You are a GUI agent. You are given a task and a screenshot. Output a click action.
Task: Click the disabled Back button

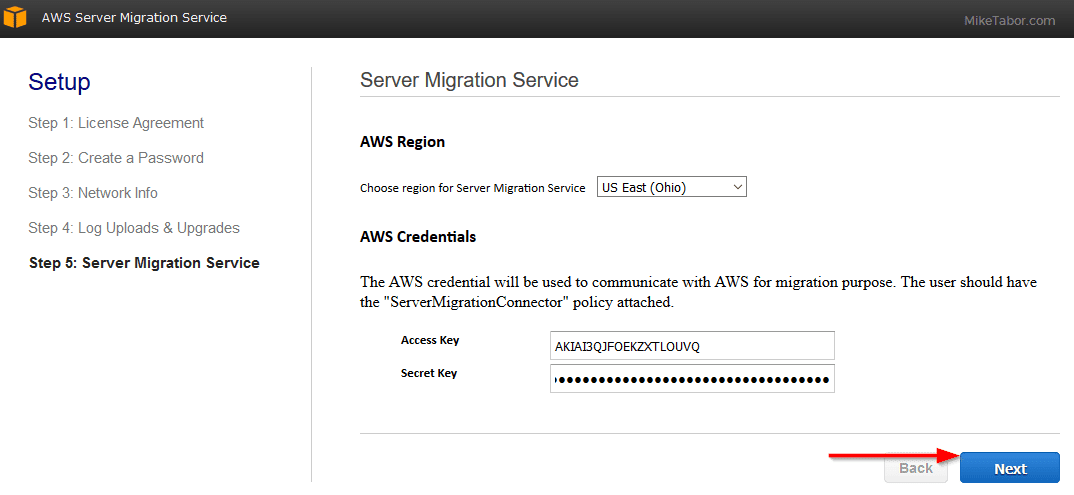[x=916, y=468]
